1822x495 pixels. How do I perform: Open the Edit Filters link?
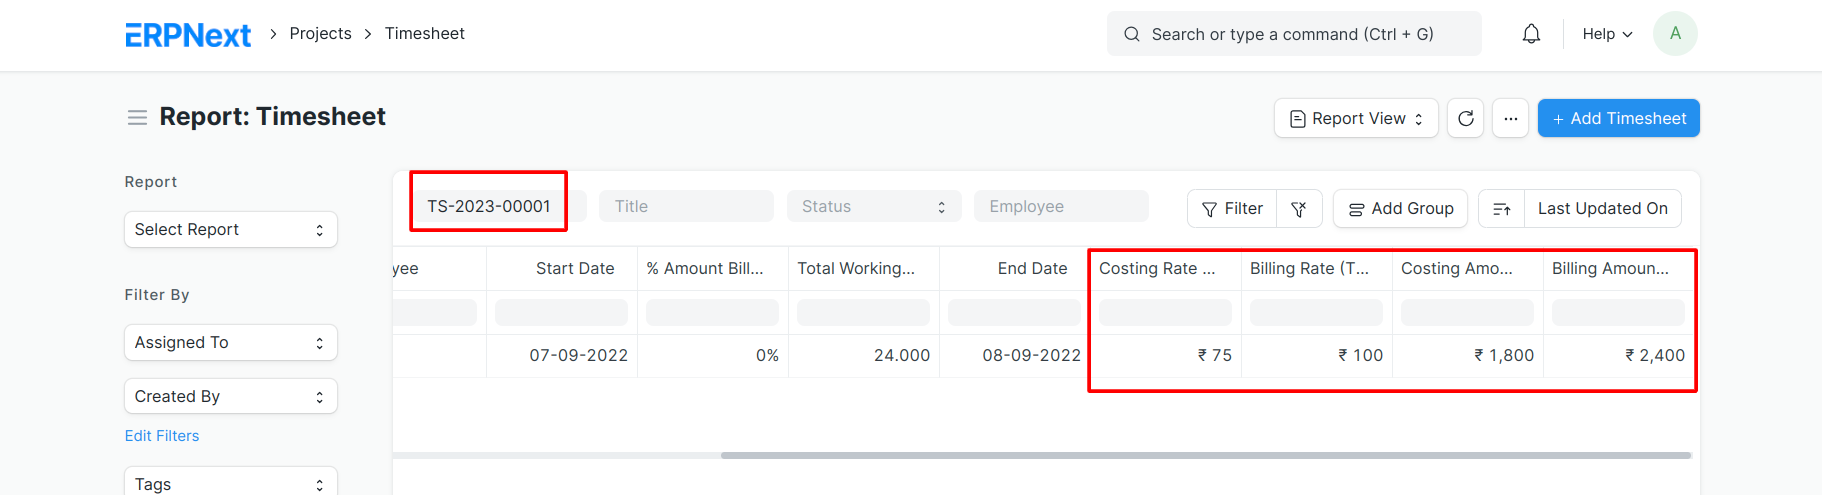[162, 436]
